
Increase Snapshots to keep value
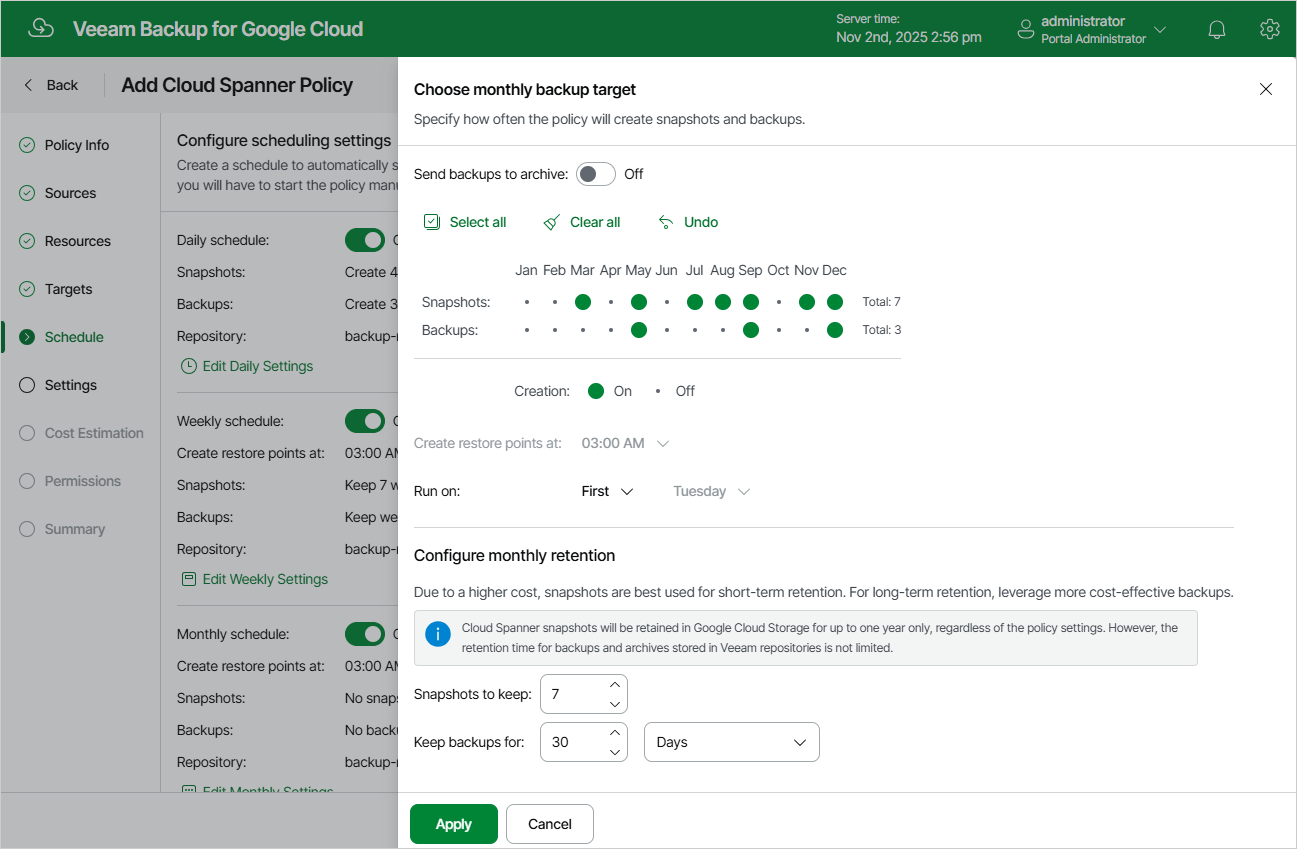pos(615,685)
